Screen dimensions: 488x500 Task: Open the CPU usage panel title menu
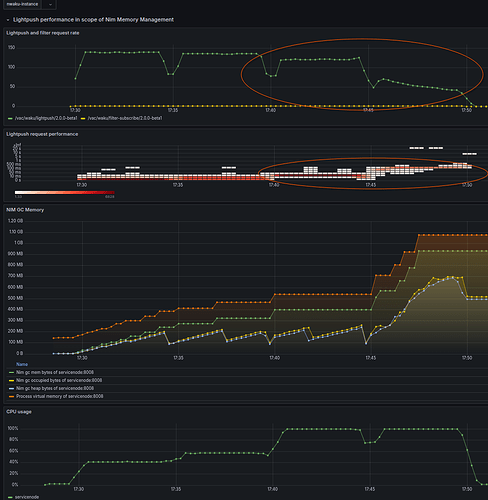click(19, 412)
